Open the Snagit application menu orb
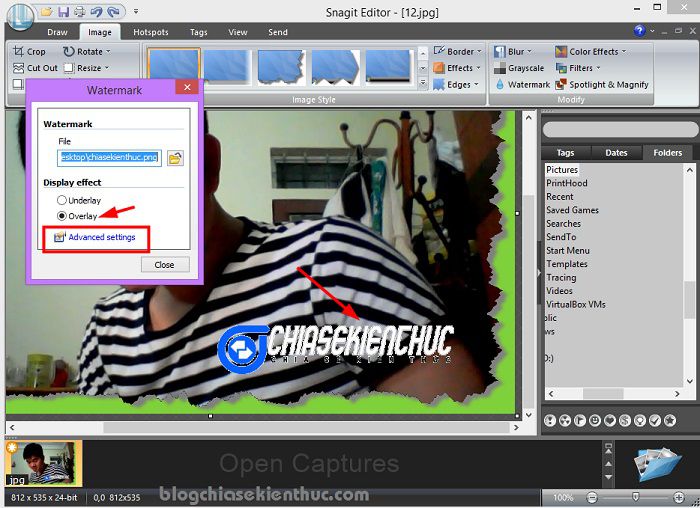 click(x=20, y=17)
